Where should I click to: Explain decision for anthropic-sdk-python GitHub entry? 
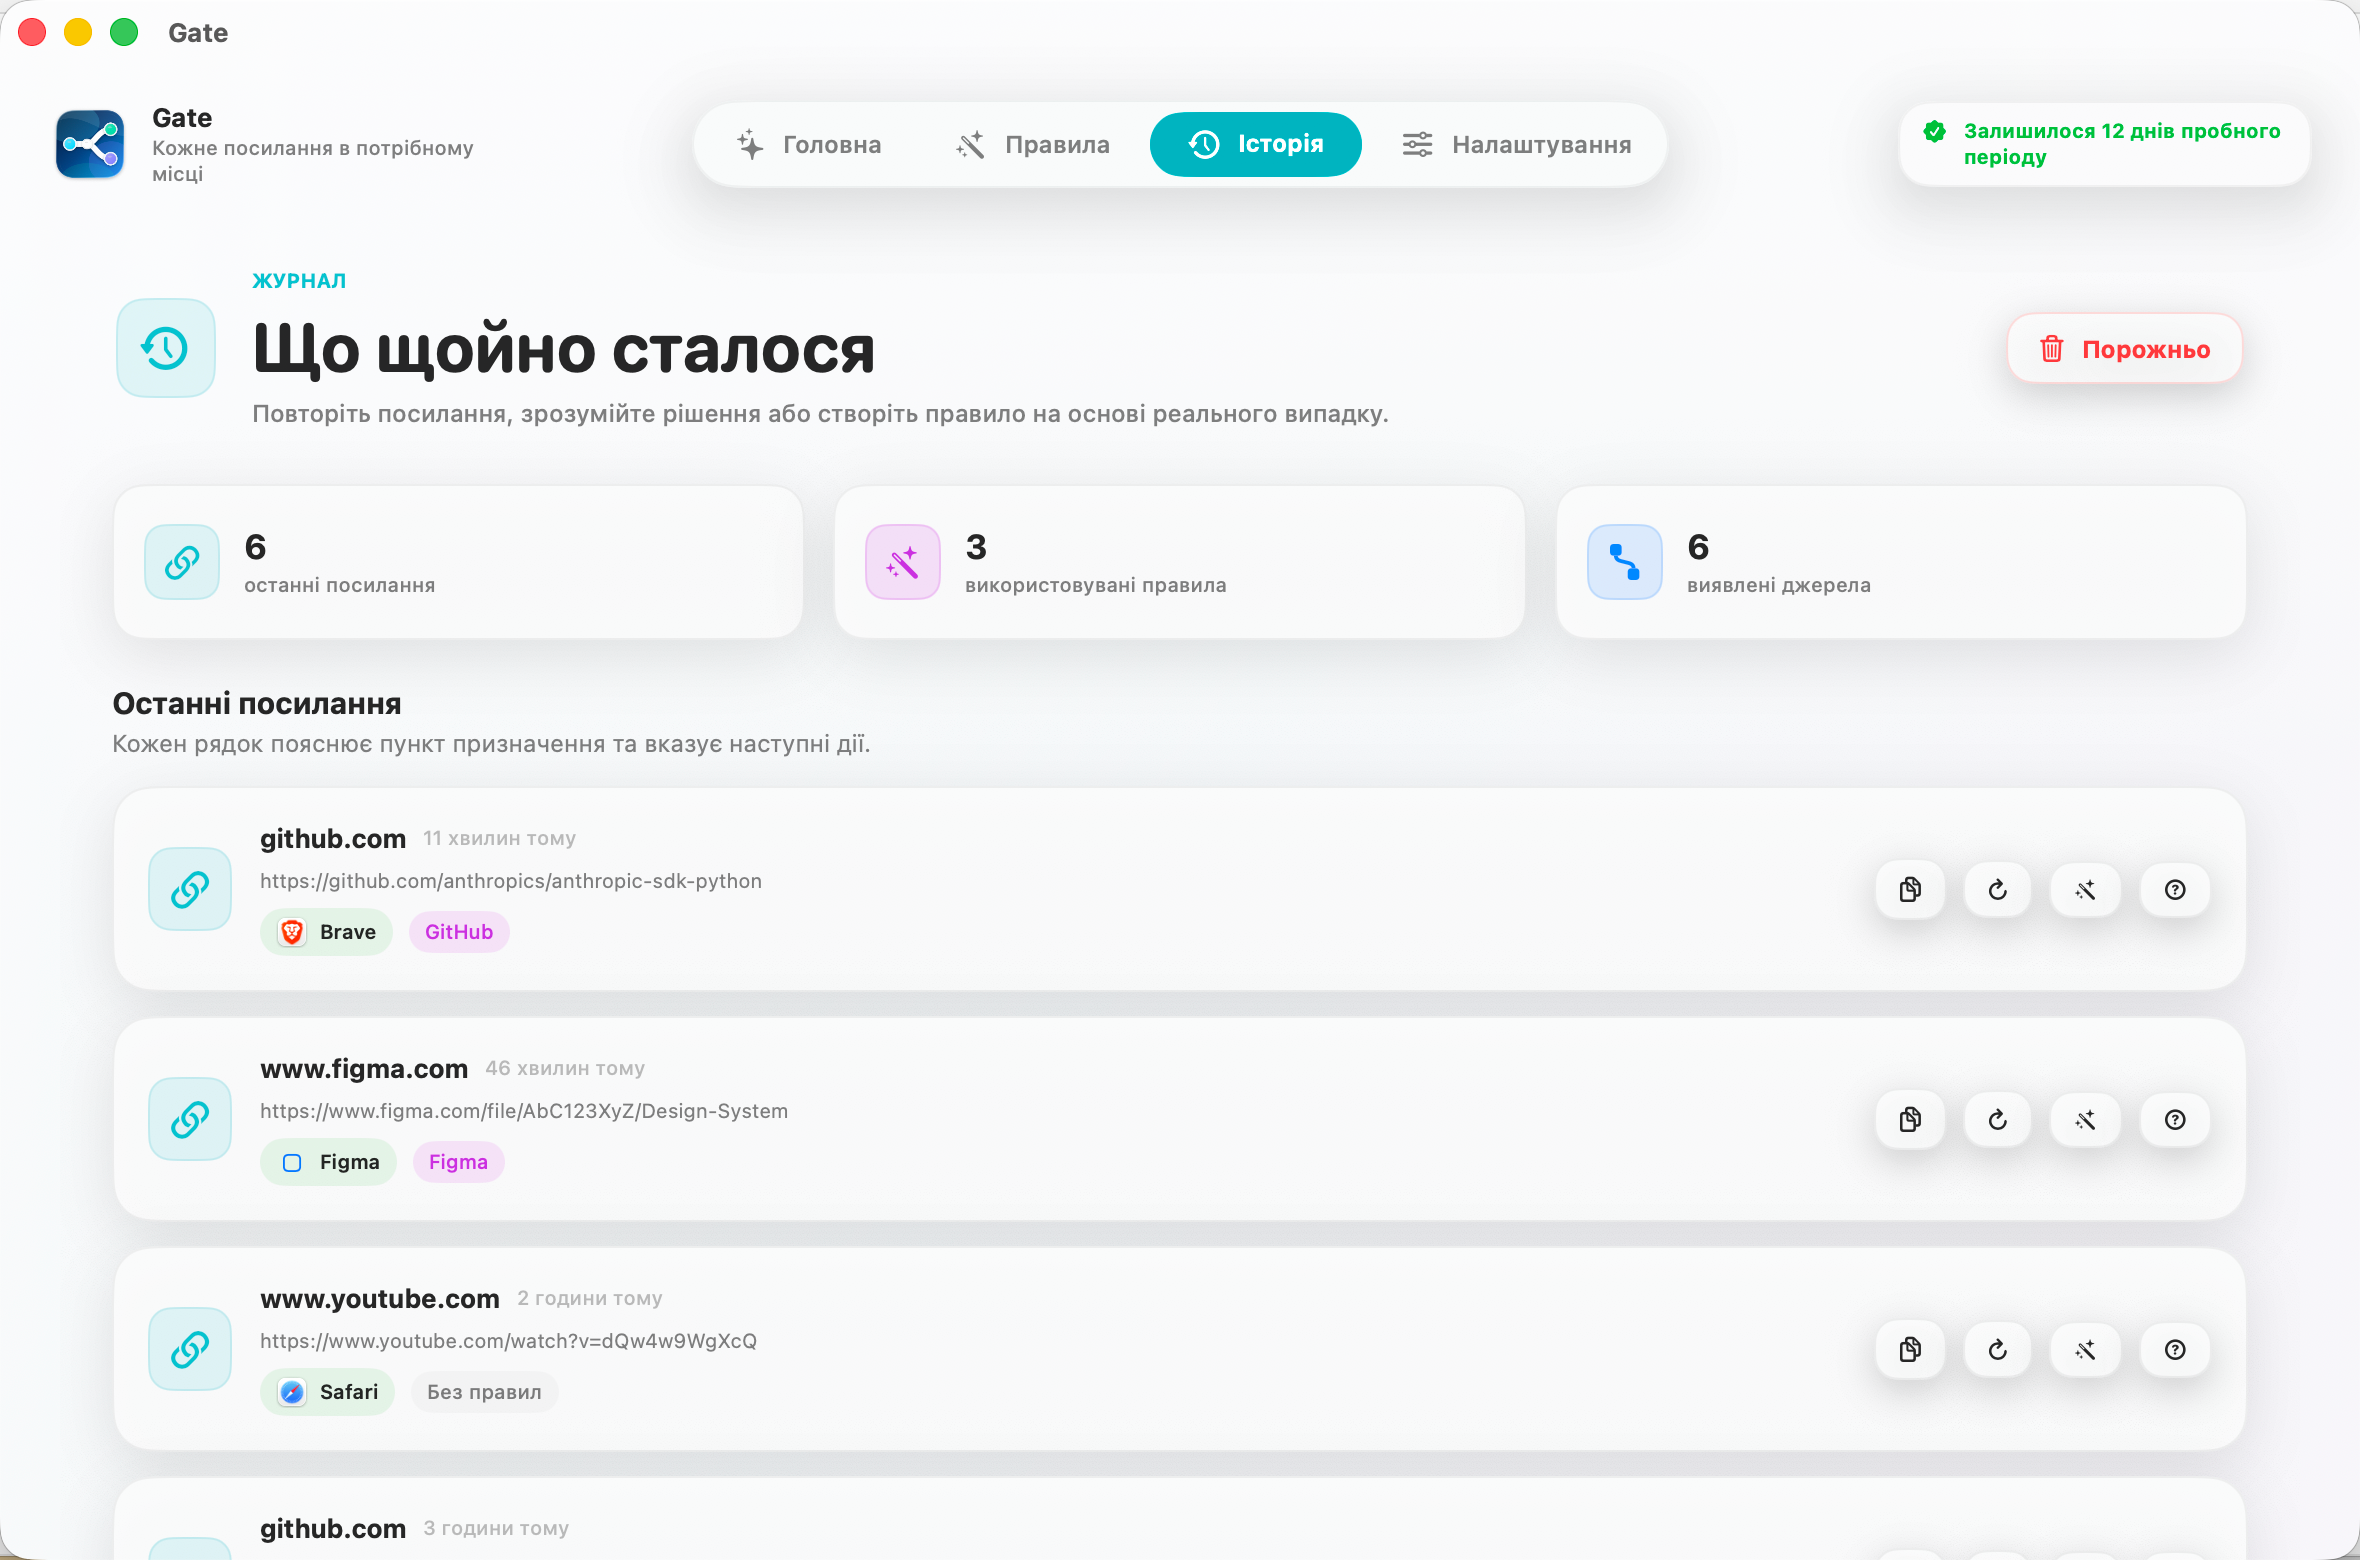click(2175, 890)
